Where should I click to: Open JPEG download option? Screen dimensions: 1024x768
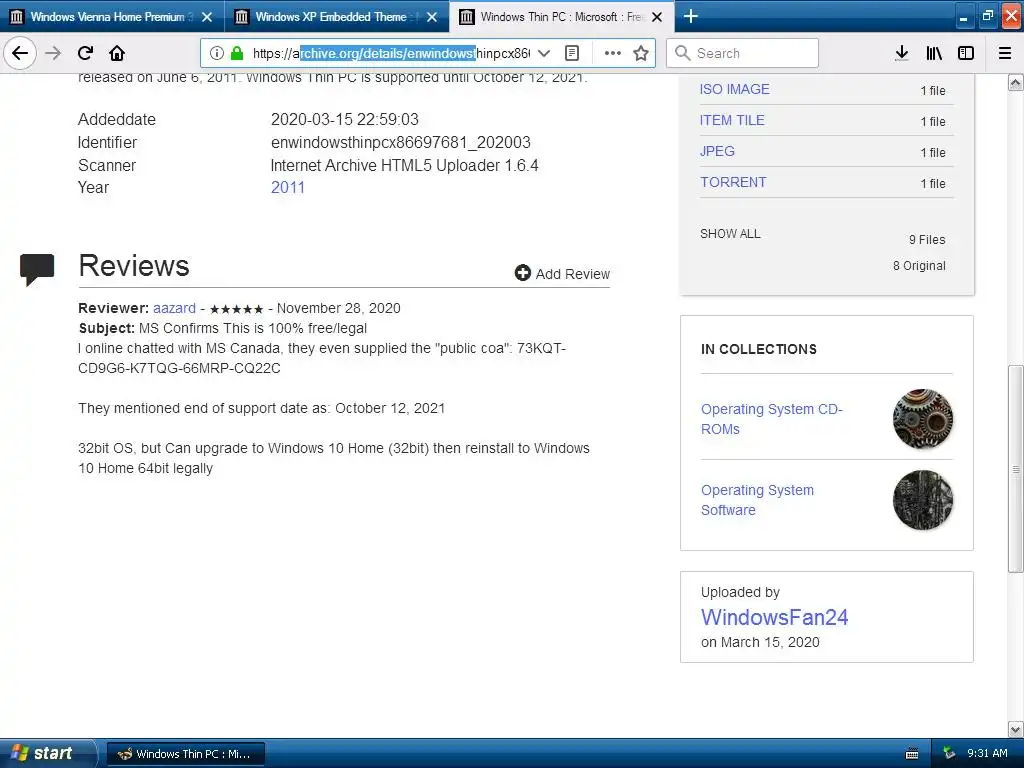click(717, 152)
